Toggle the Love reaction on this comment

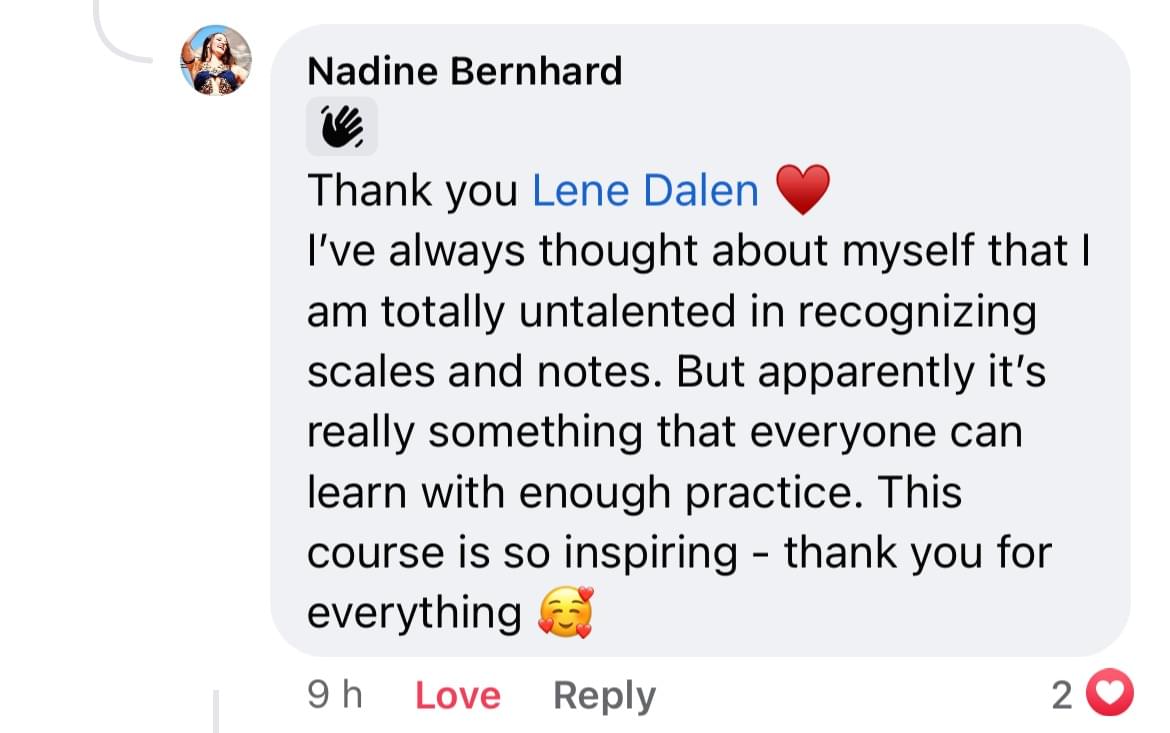[x=457, y=695]
